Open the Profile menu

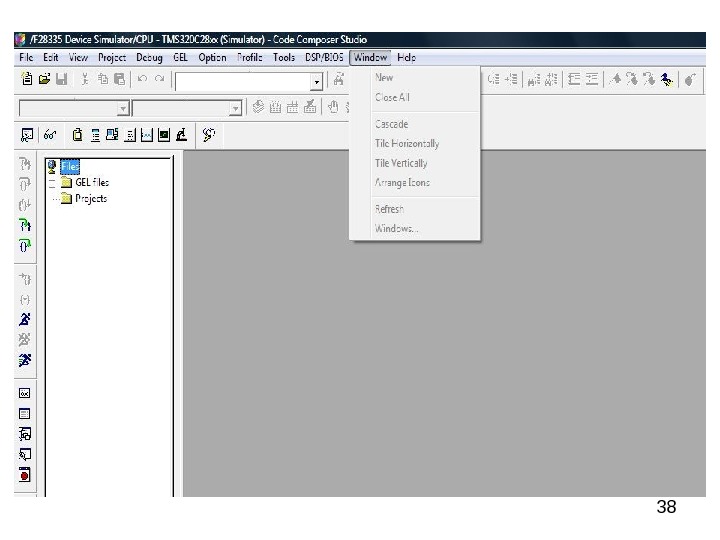coord(250,57)
